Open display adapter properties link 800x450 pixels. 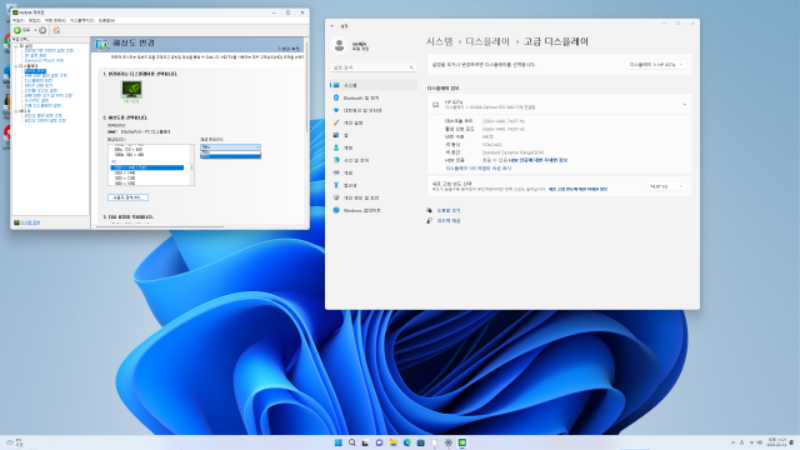tap(479, 168)
